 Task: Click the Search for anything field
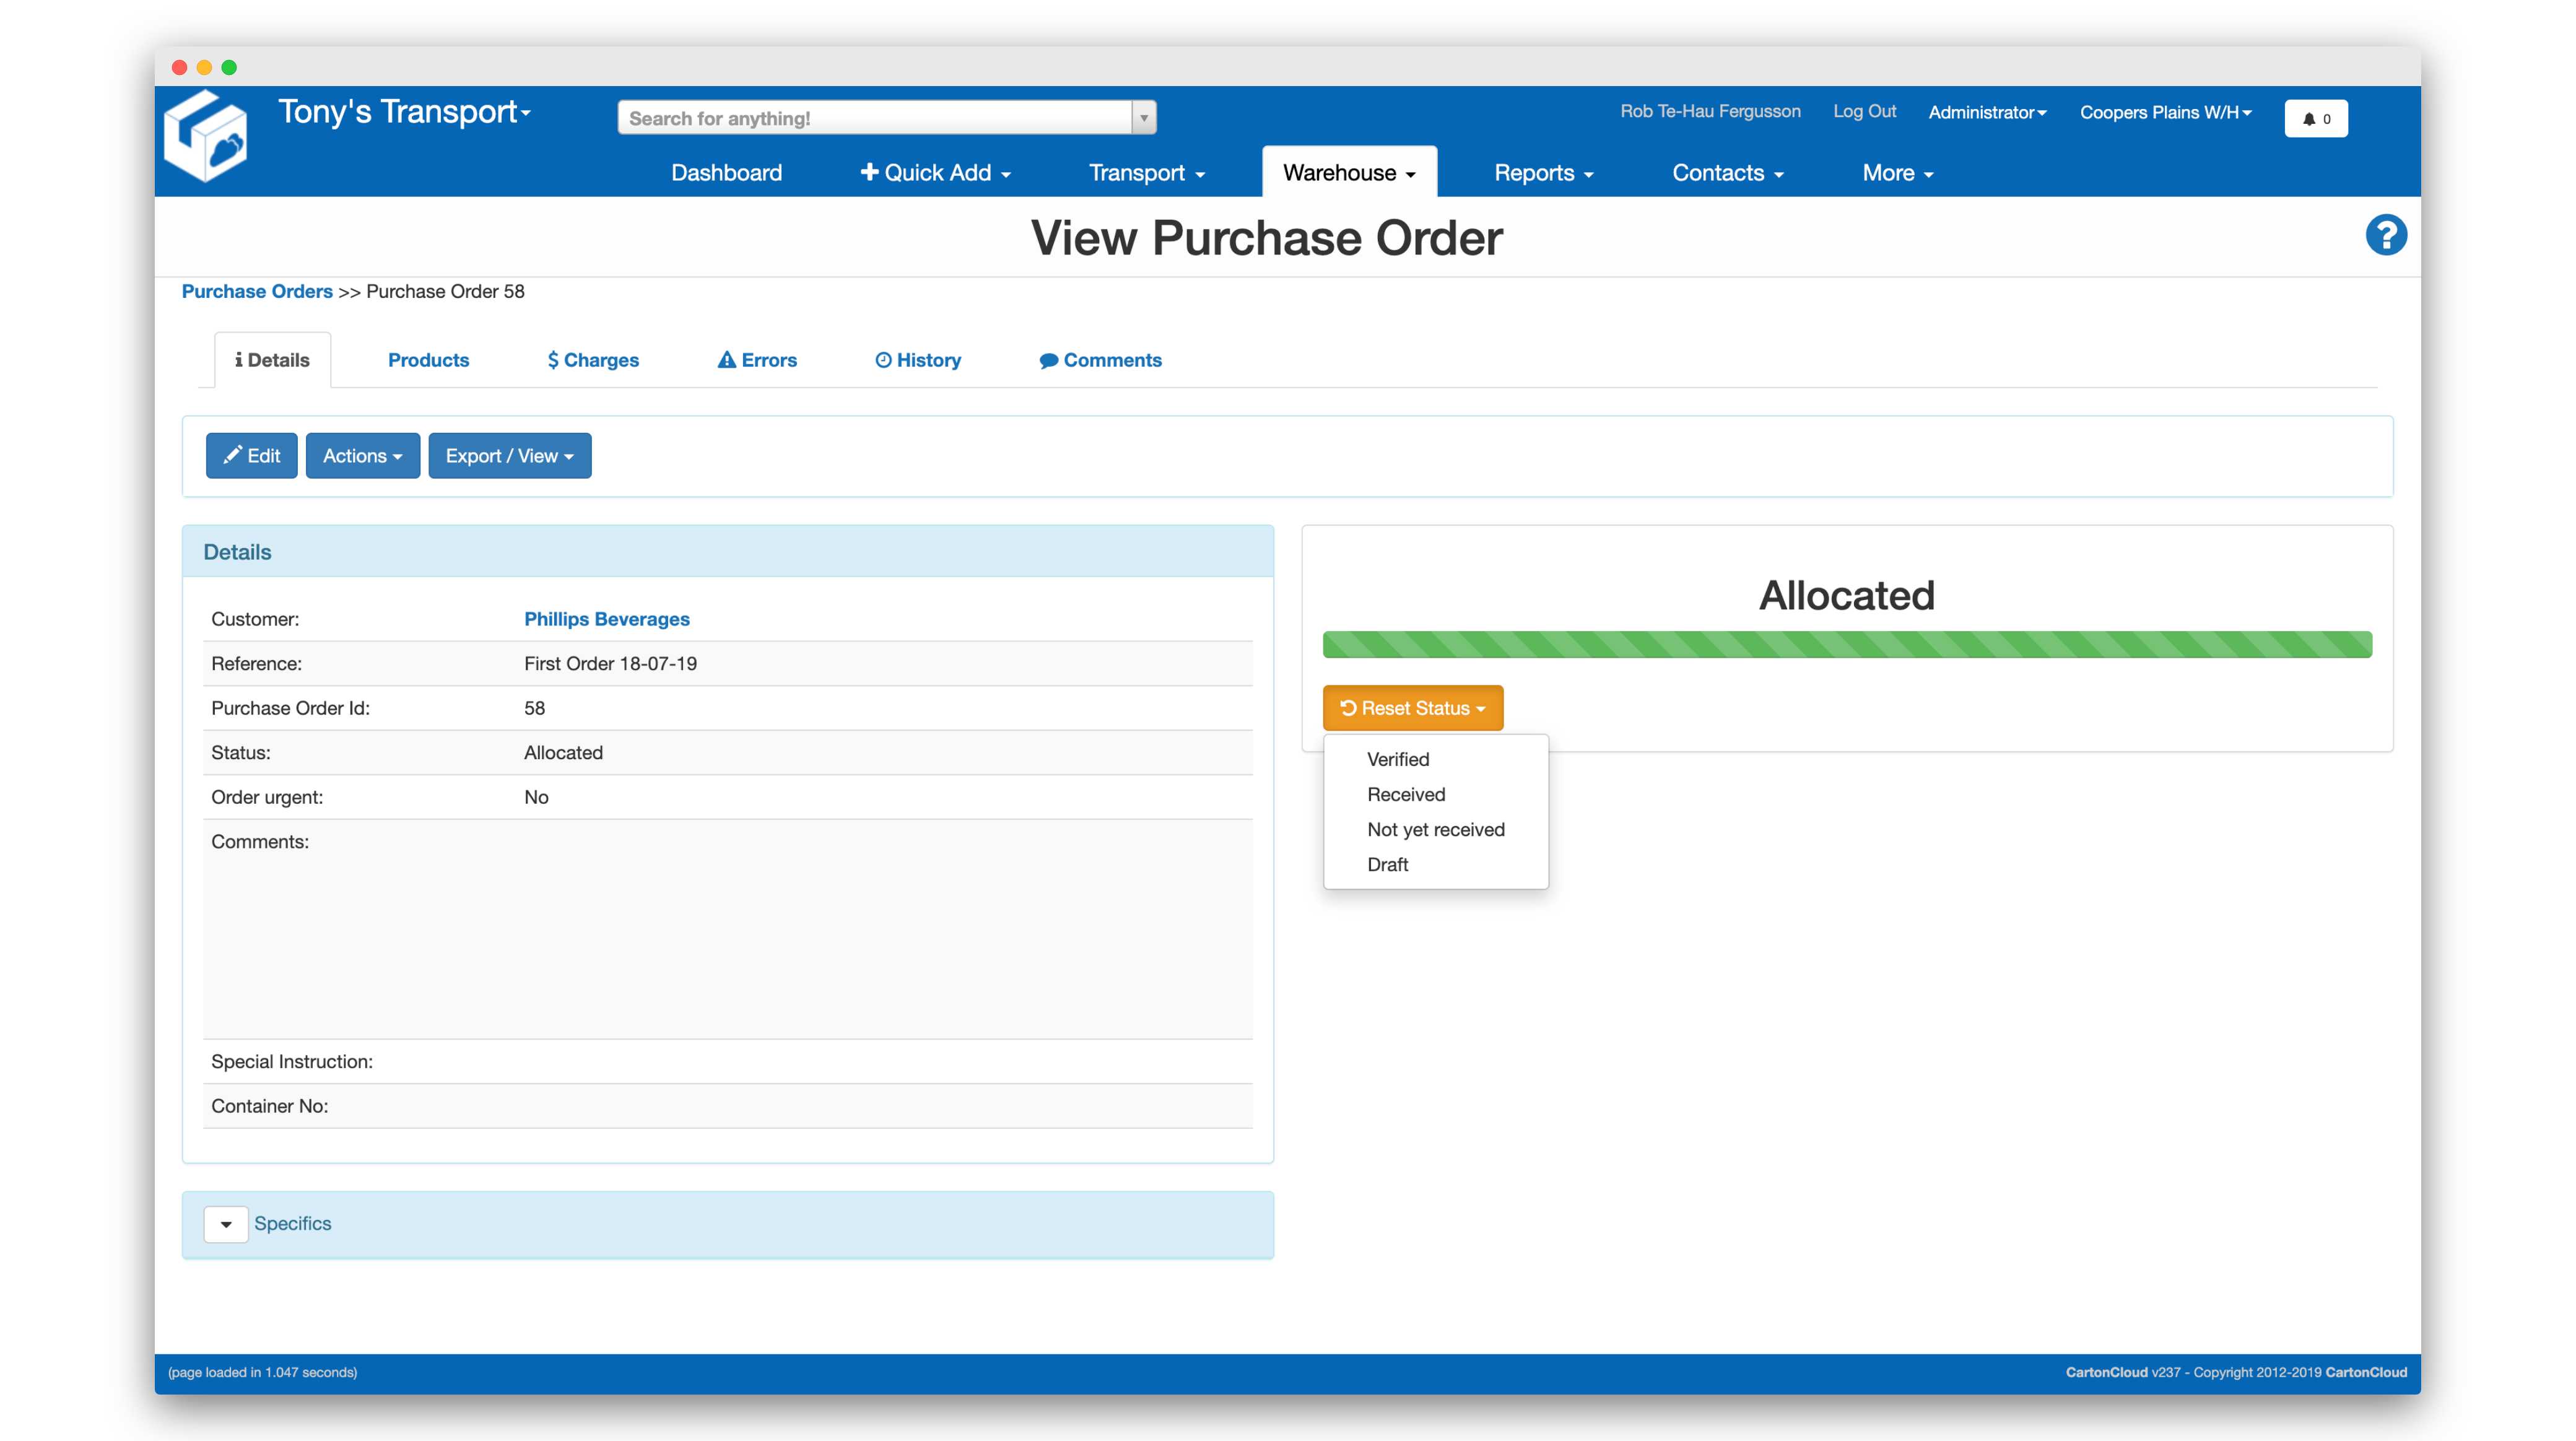tap(875, 118)
